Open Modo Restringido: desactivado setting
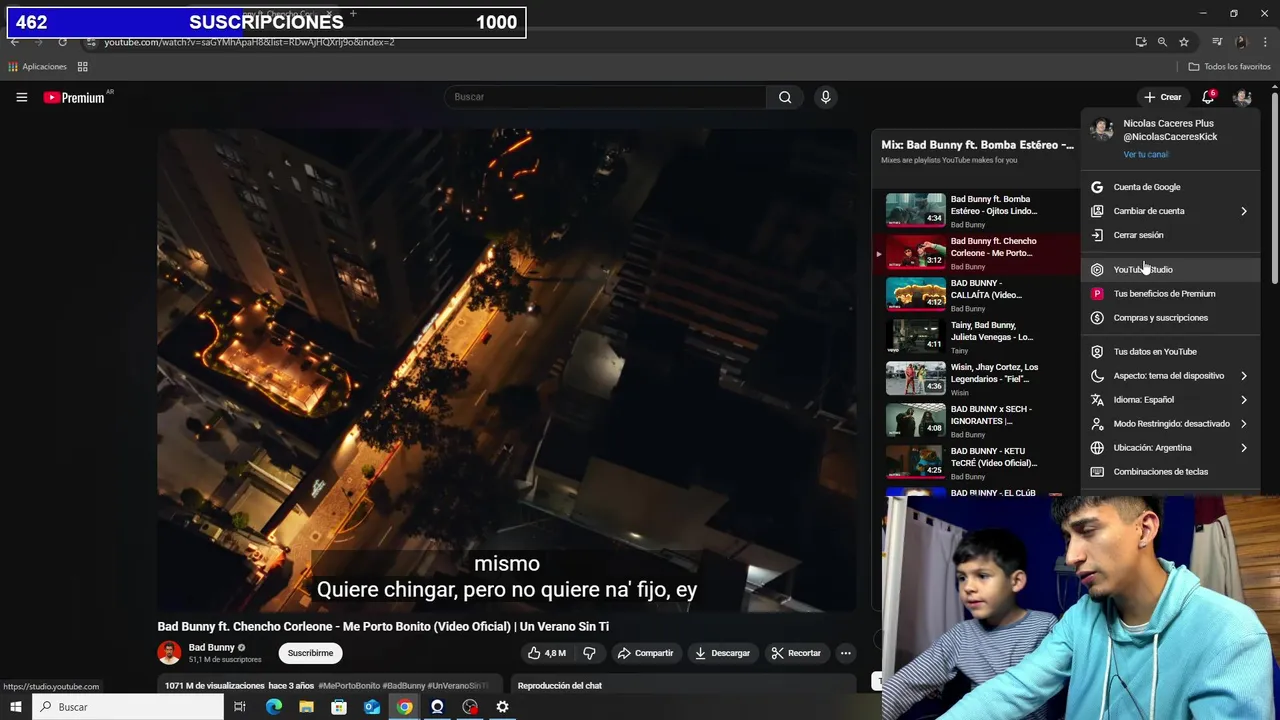Viewport: 1280px width, 720px height. coord(1171,424)
